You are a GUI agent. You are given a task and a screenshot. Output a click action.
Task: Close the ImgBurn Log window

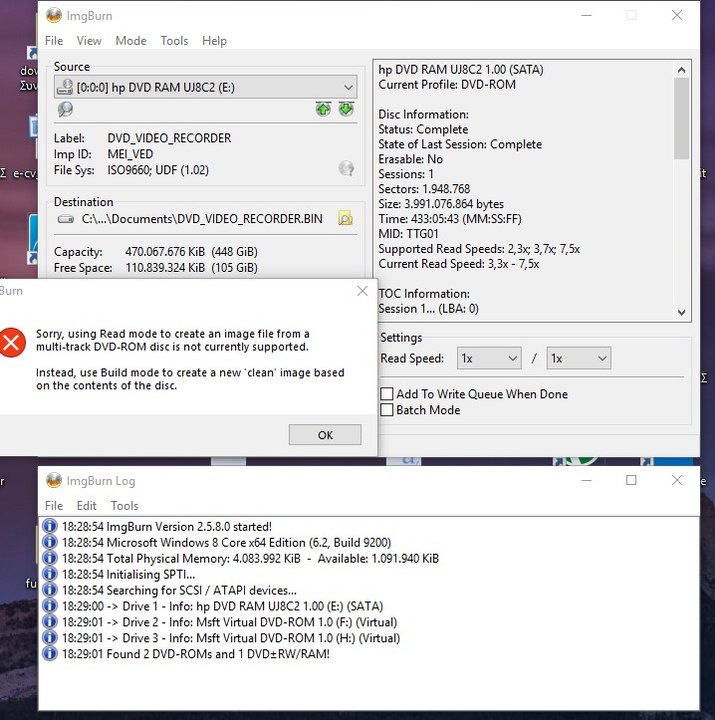pyautogui.click(x=677, y=480)
